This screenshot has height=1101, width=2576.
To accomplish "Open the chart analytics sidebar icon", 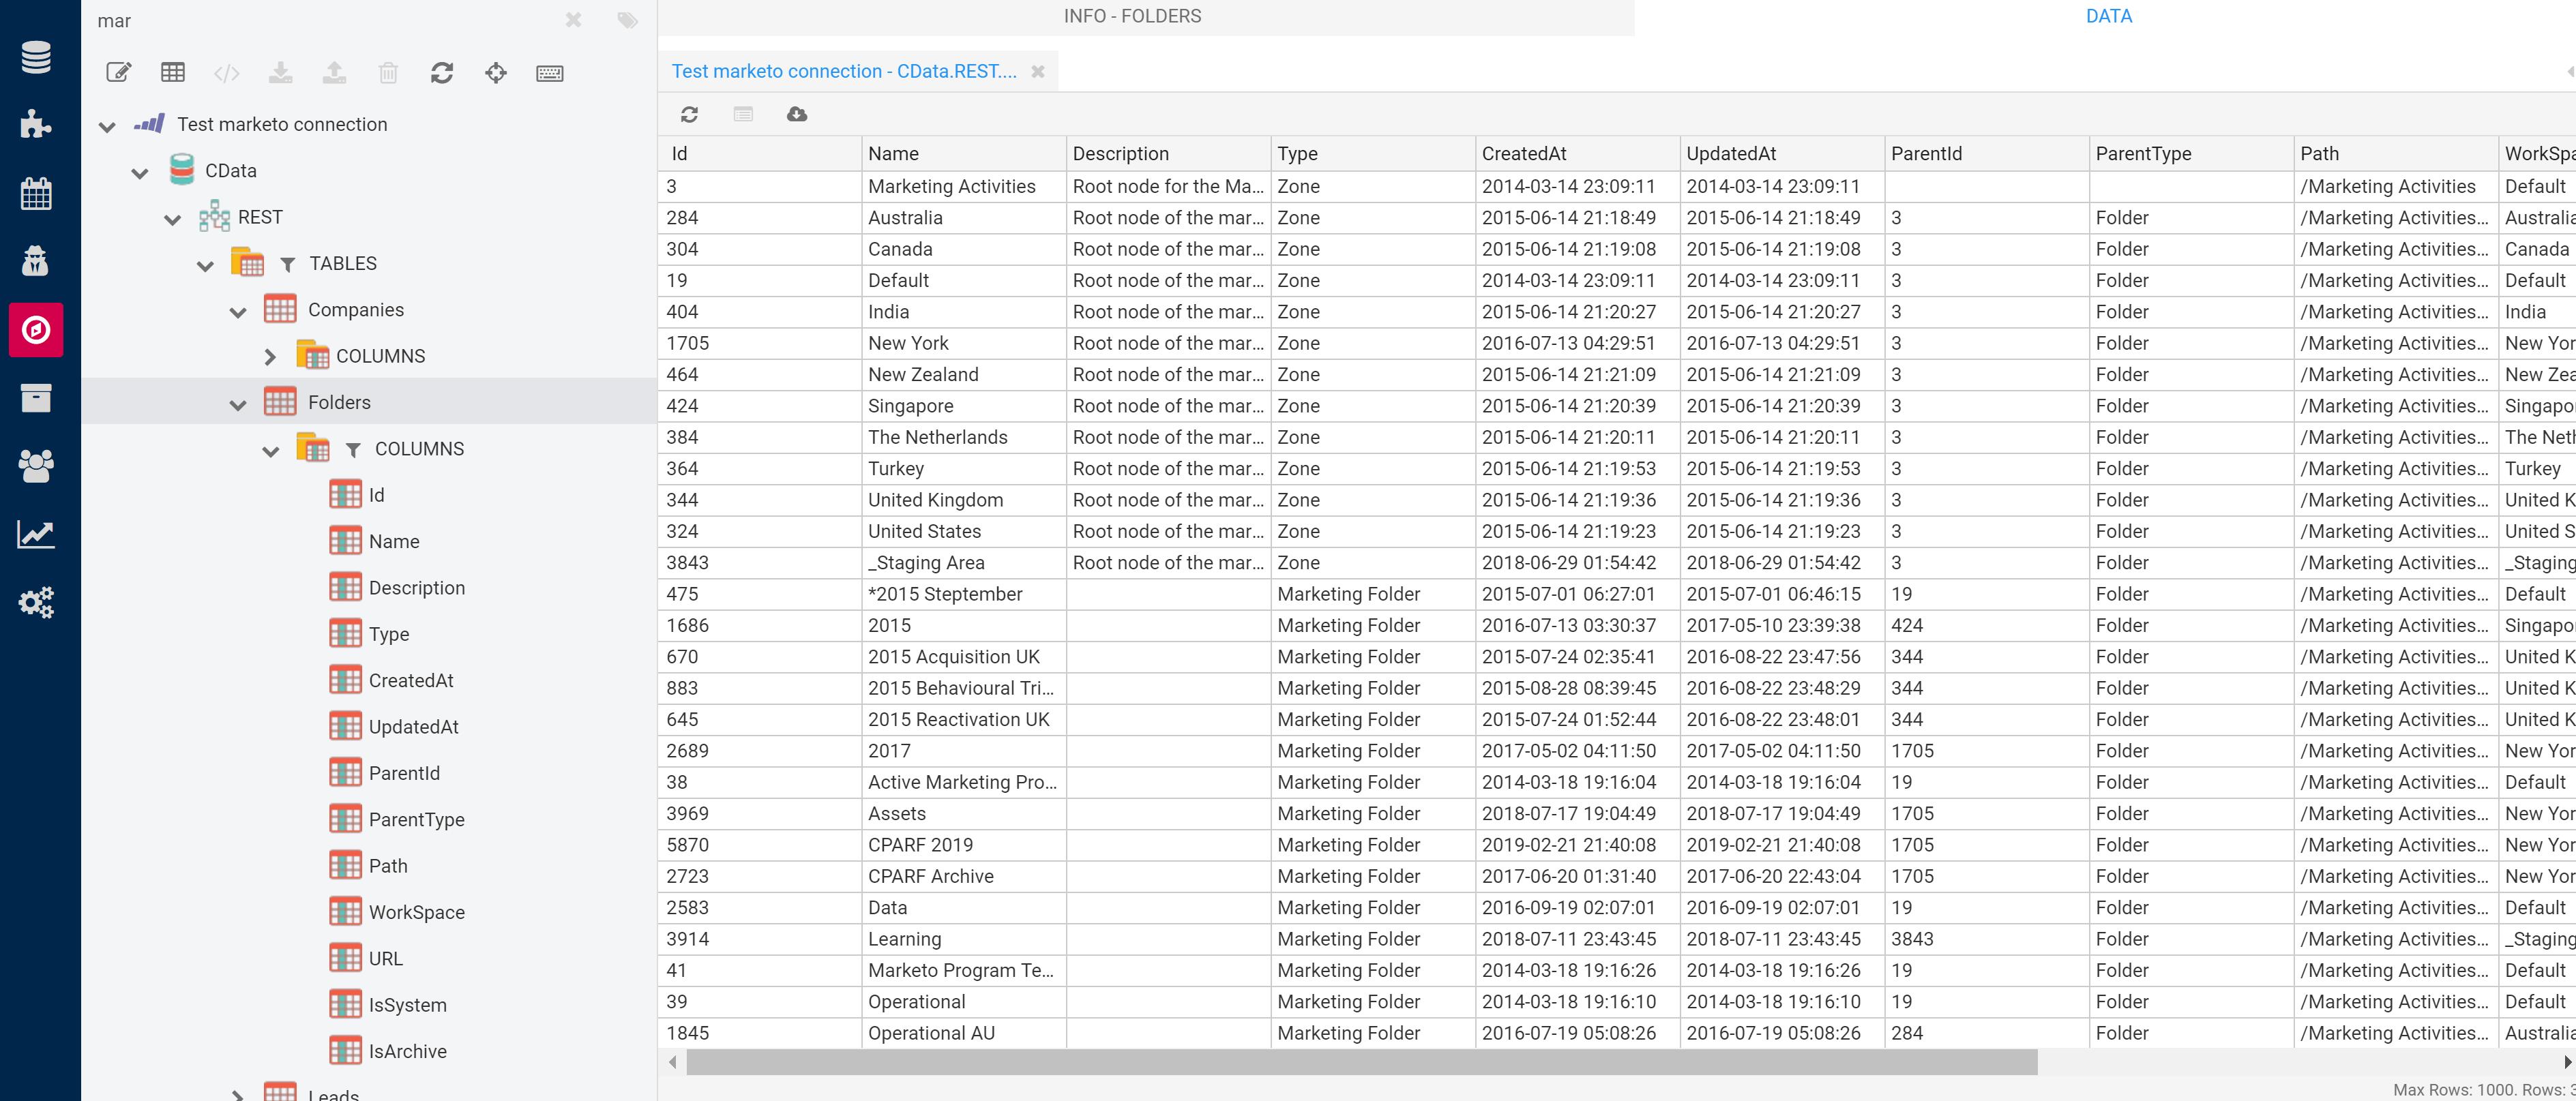I will point(36,535).
